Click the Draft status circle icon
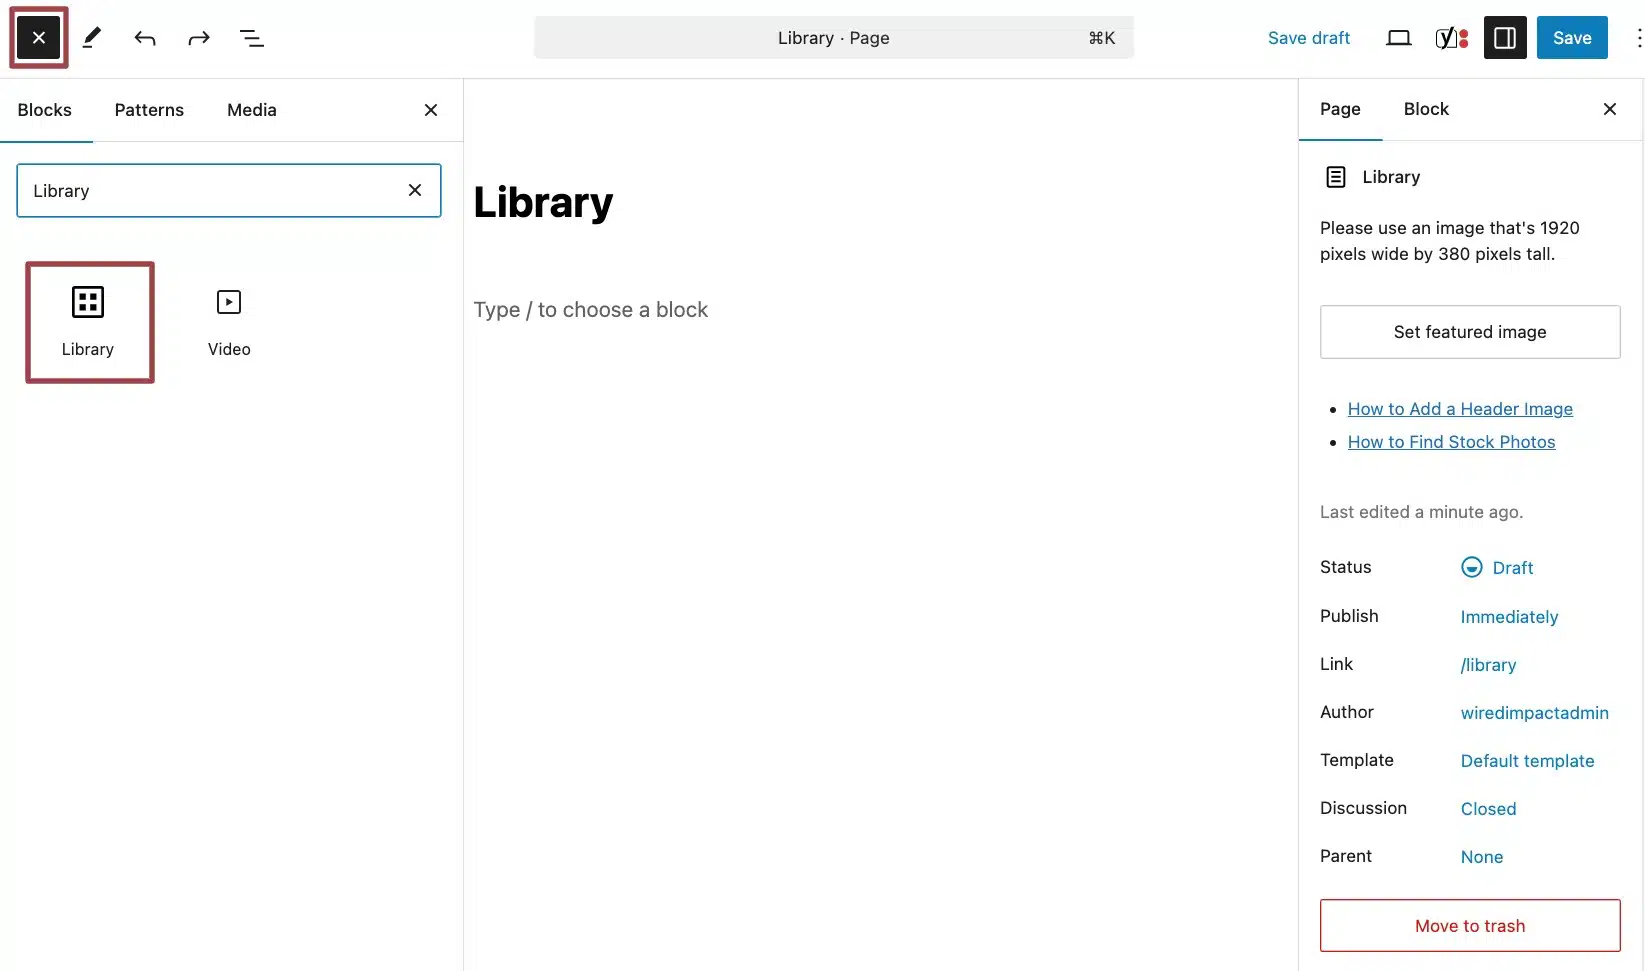The height and width of the screenshot is (971, 1645). [x=1472, y=567]
